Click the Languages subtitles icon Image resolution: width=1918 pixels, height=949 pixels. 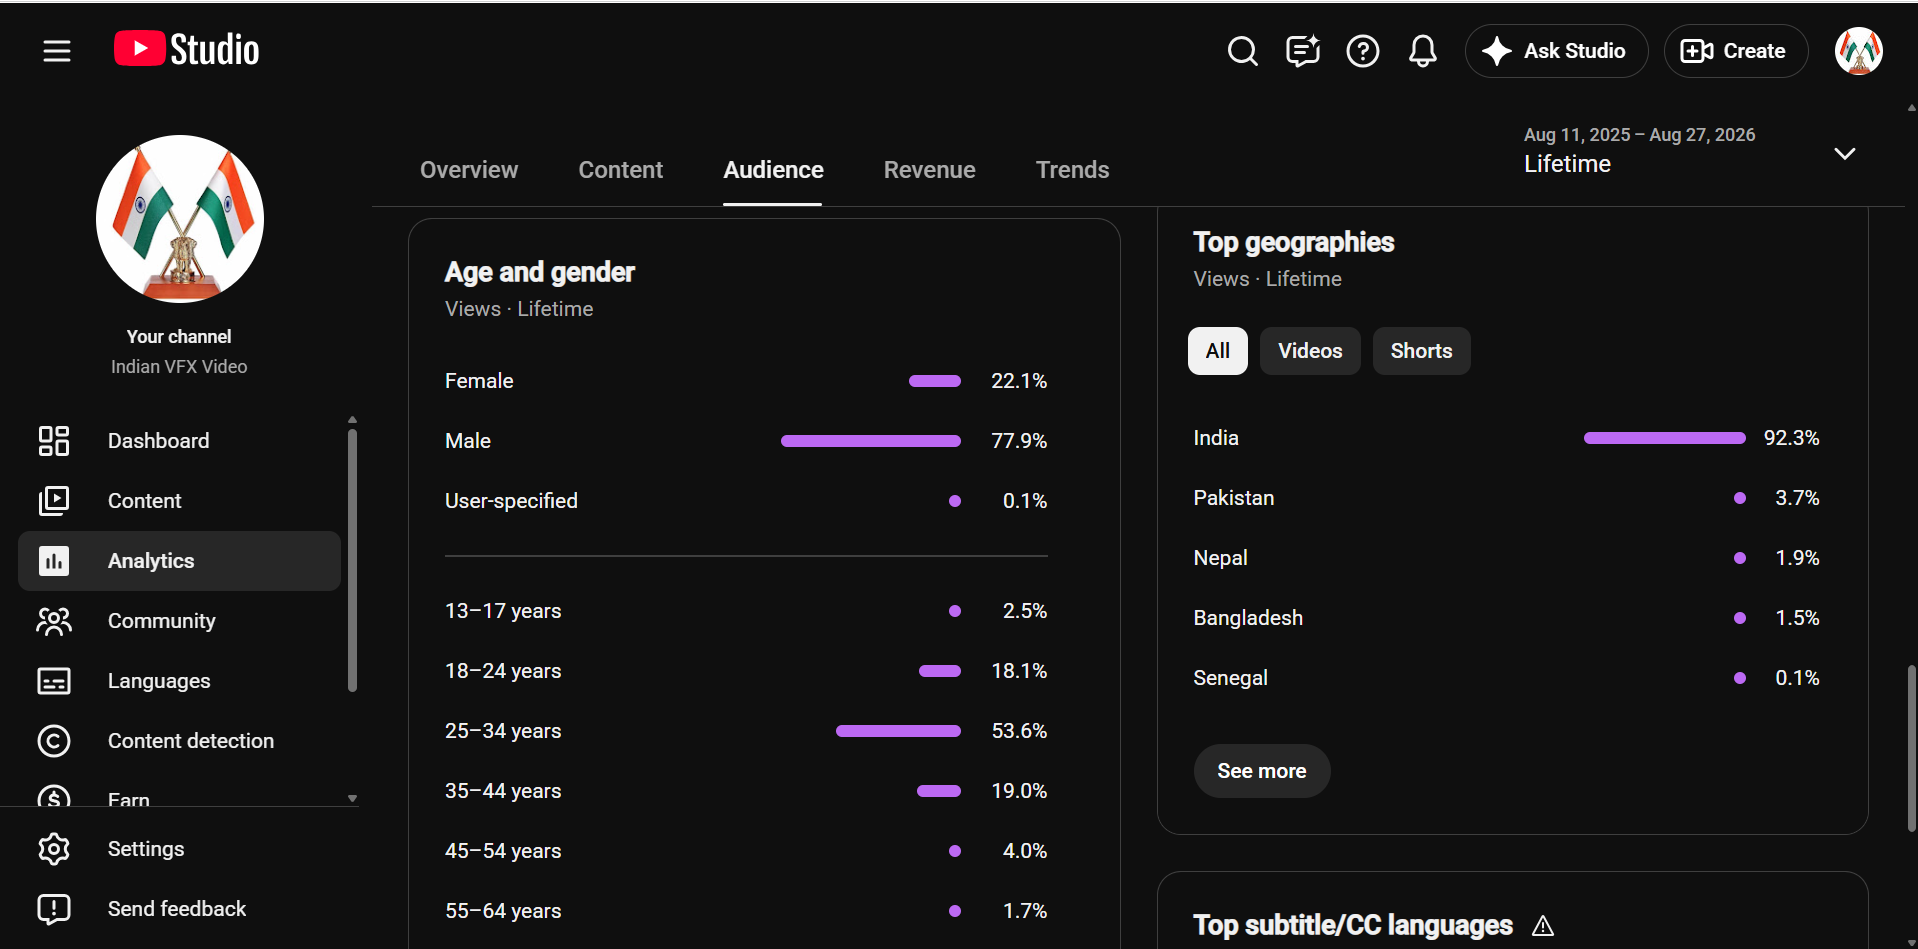(54, 681)
